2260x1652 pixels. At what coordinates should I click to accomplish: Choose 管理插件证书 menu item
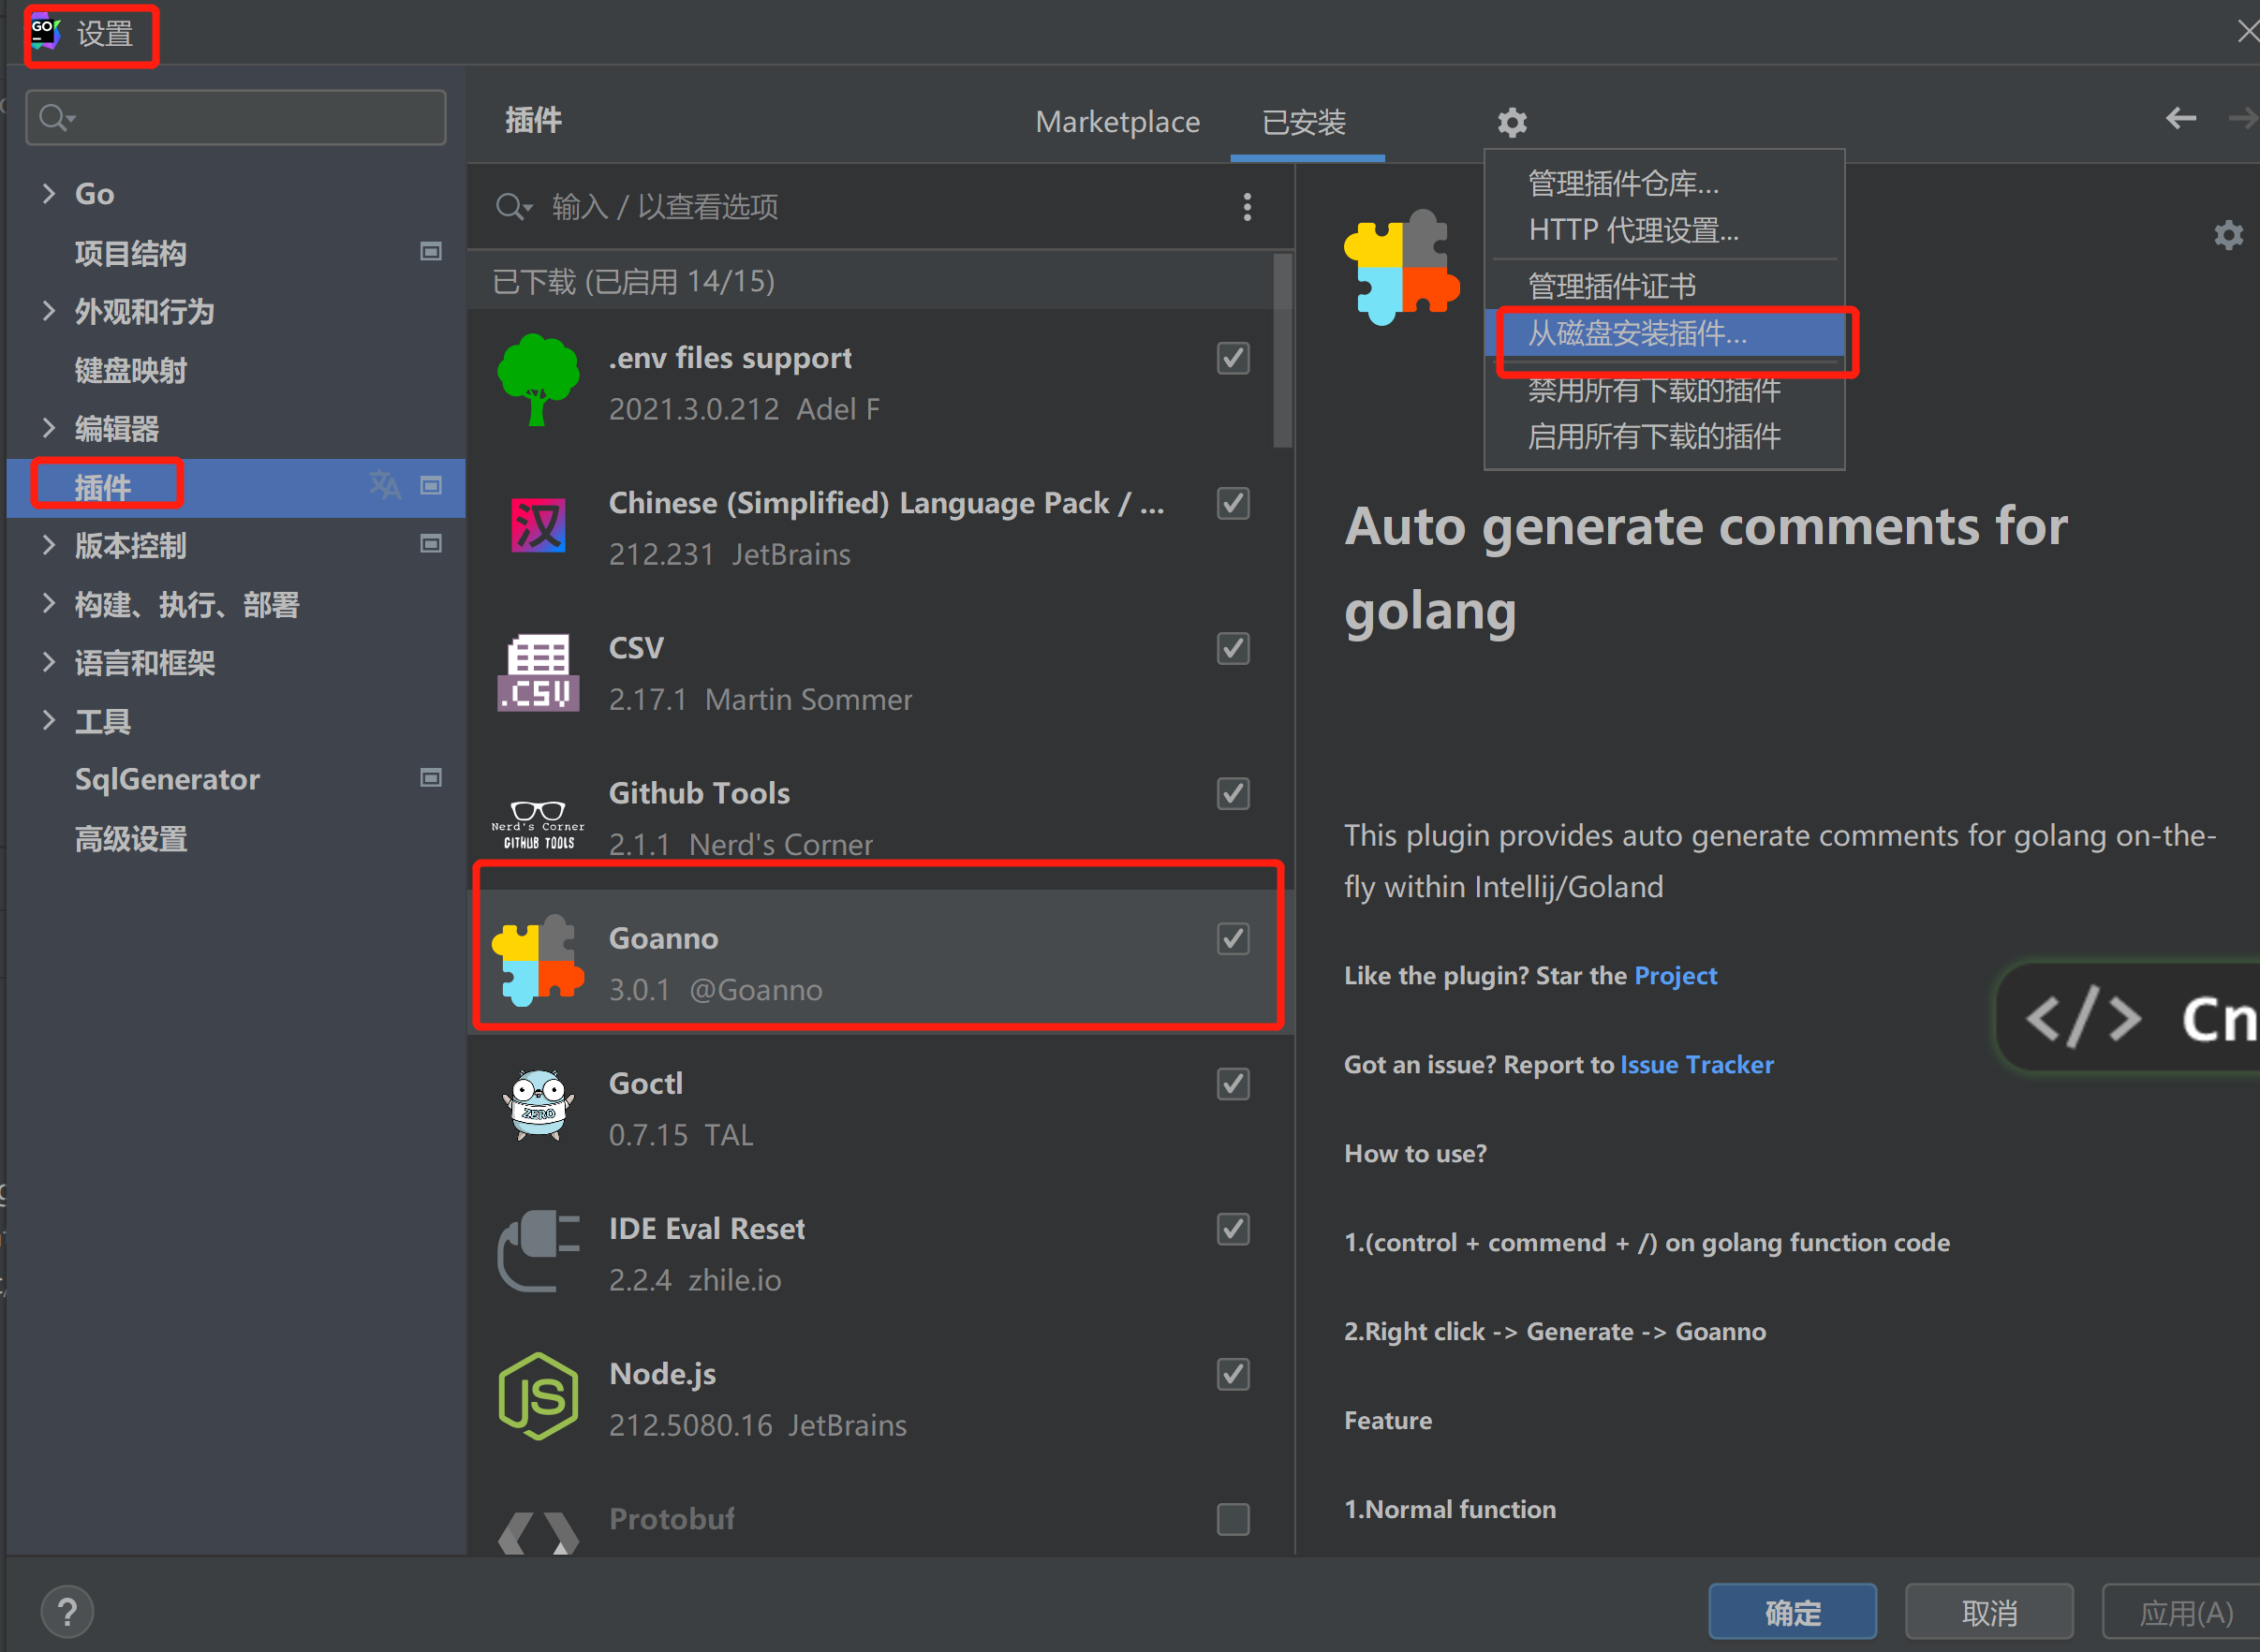1664,287
